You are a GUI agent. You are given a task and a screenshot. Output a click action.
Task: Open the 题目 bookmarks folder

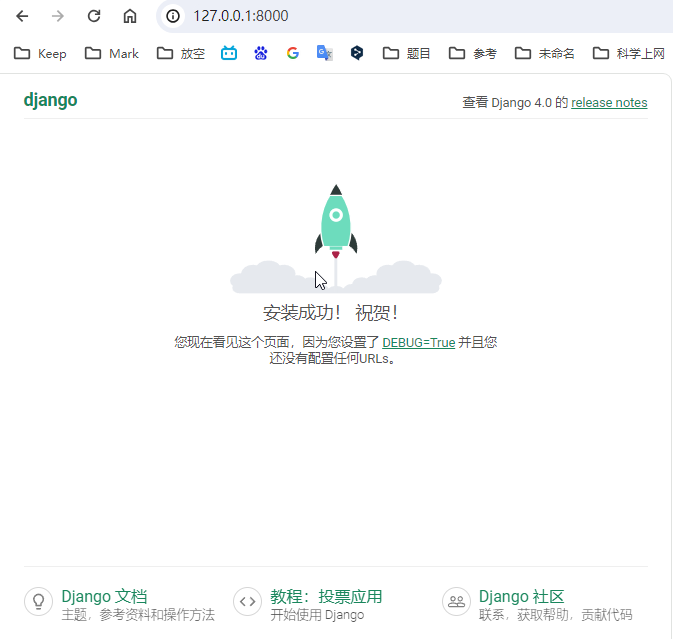406,54
